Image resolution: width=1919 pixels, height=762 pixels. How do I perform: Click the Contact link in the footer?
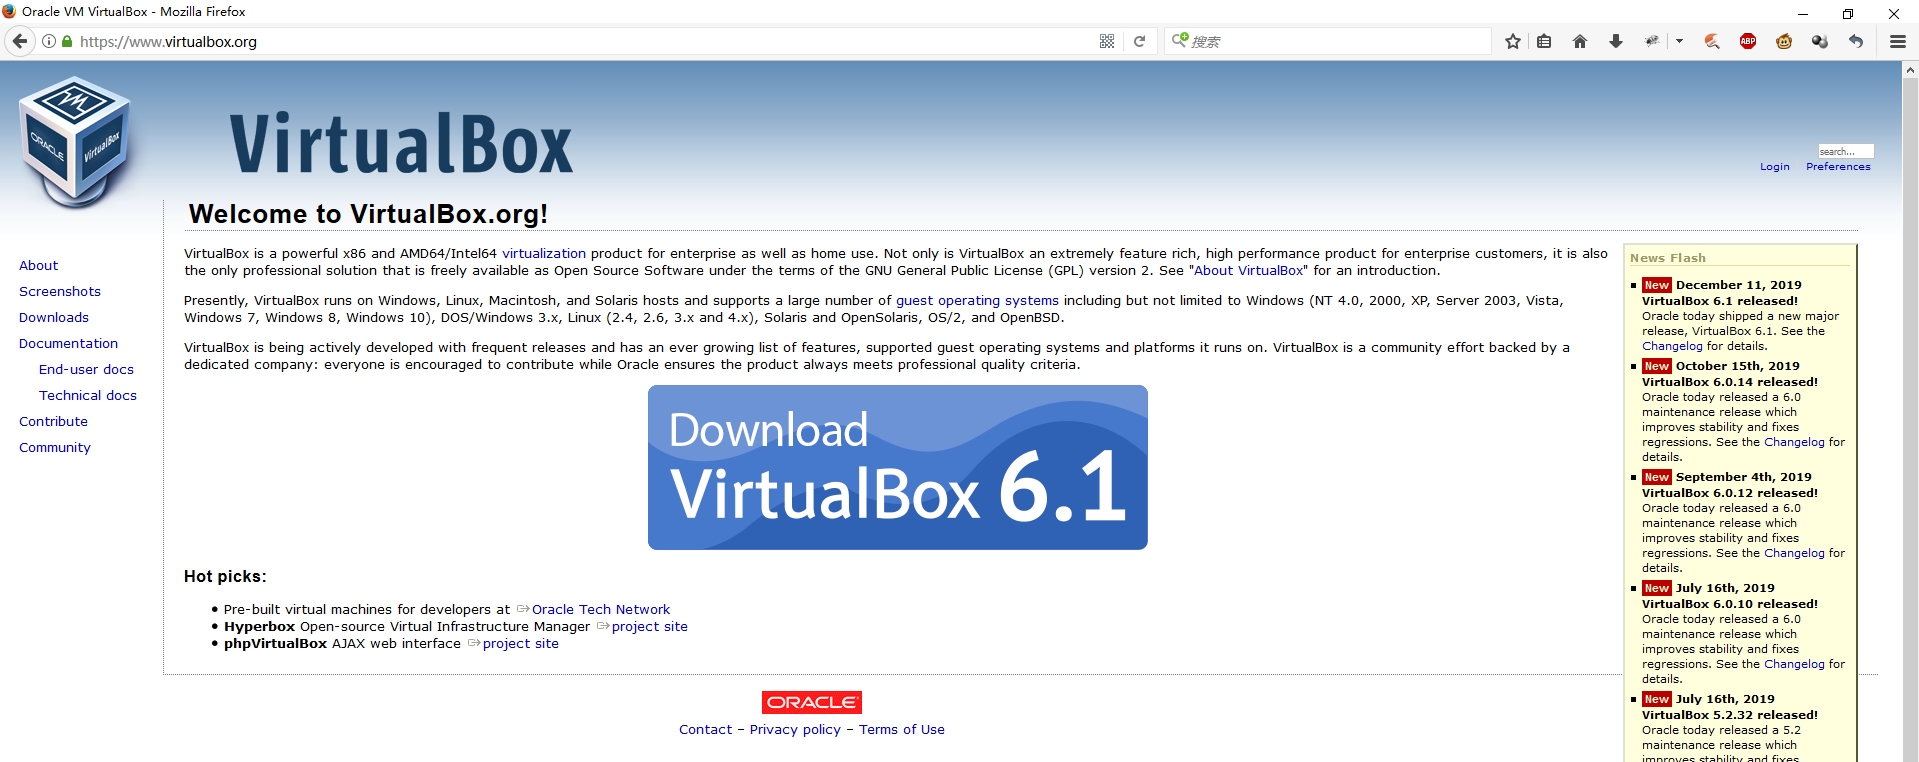(x=706, y=729)
